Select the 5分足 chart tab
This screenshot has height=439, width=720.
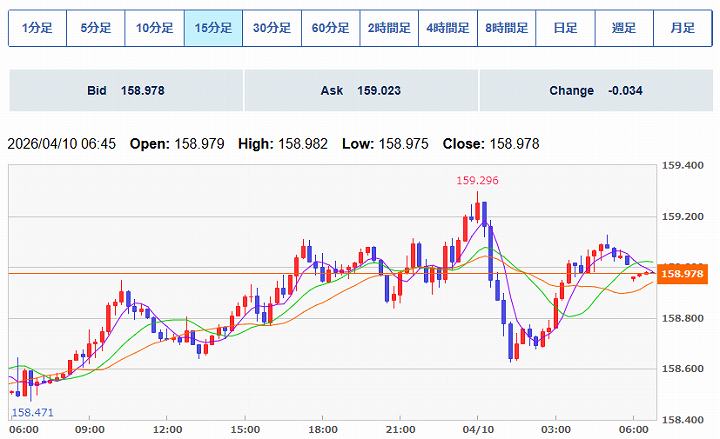pyautogui.click(x=96, y=28)
